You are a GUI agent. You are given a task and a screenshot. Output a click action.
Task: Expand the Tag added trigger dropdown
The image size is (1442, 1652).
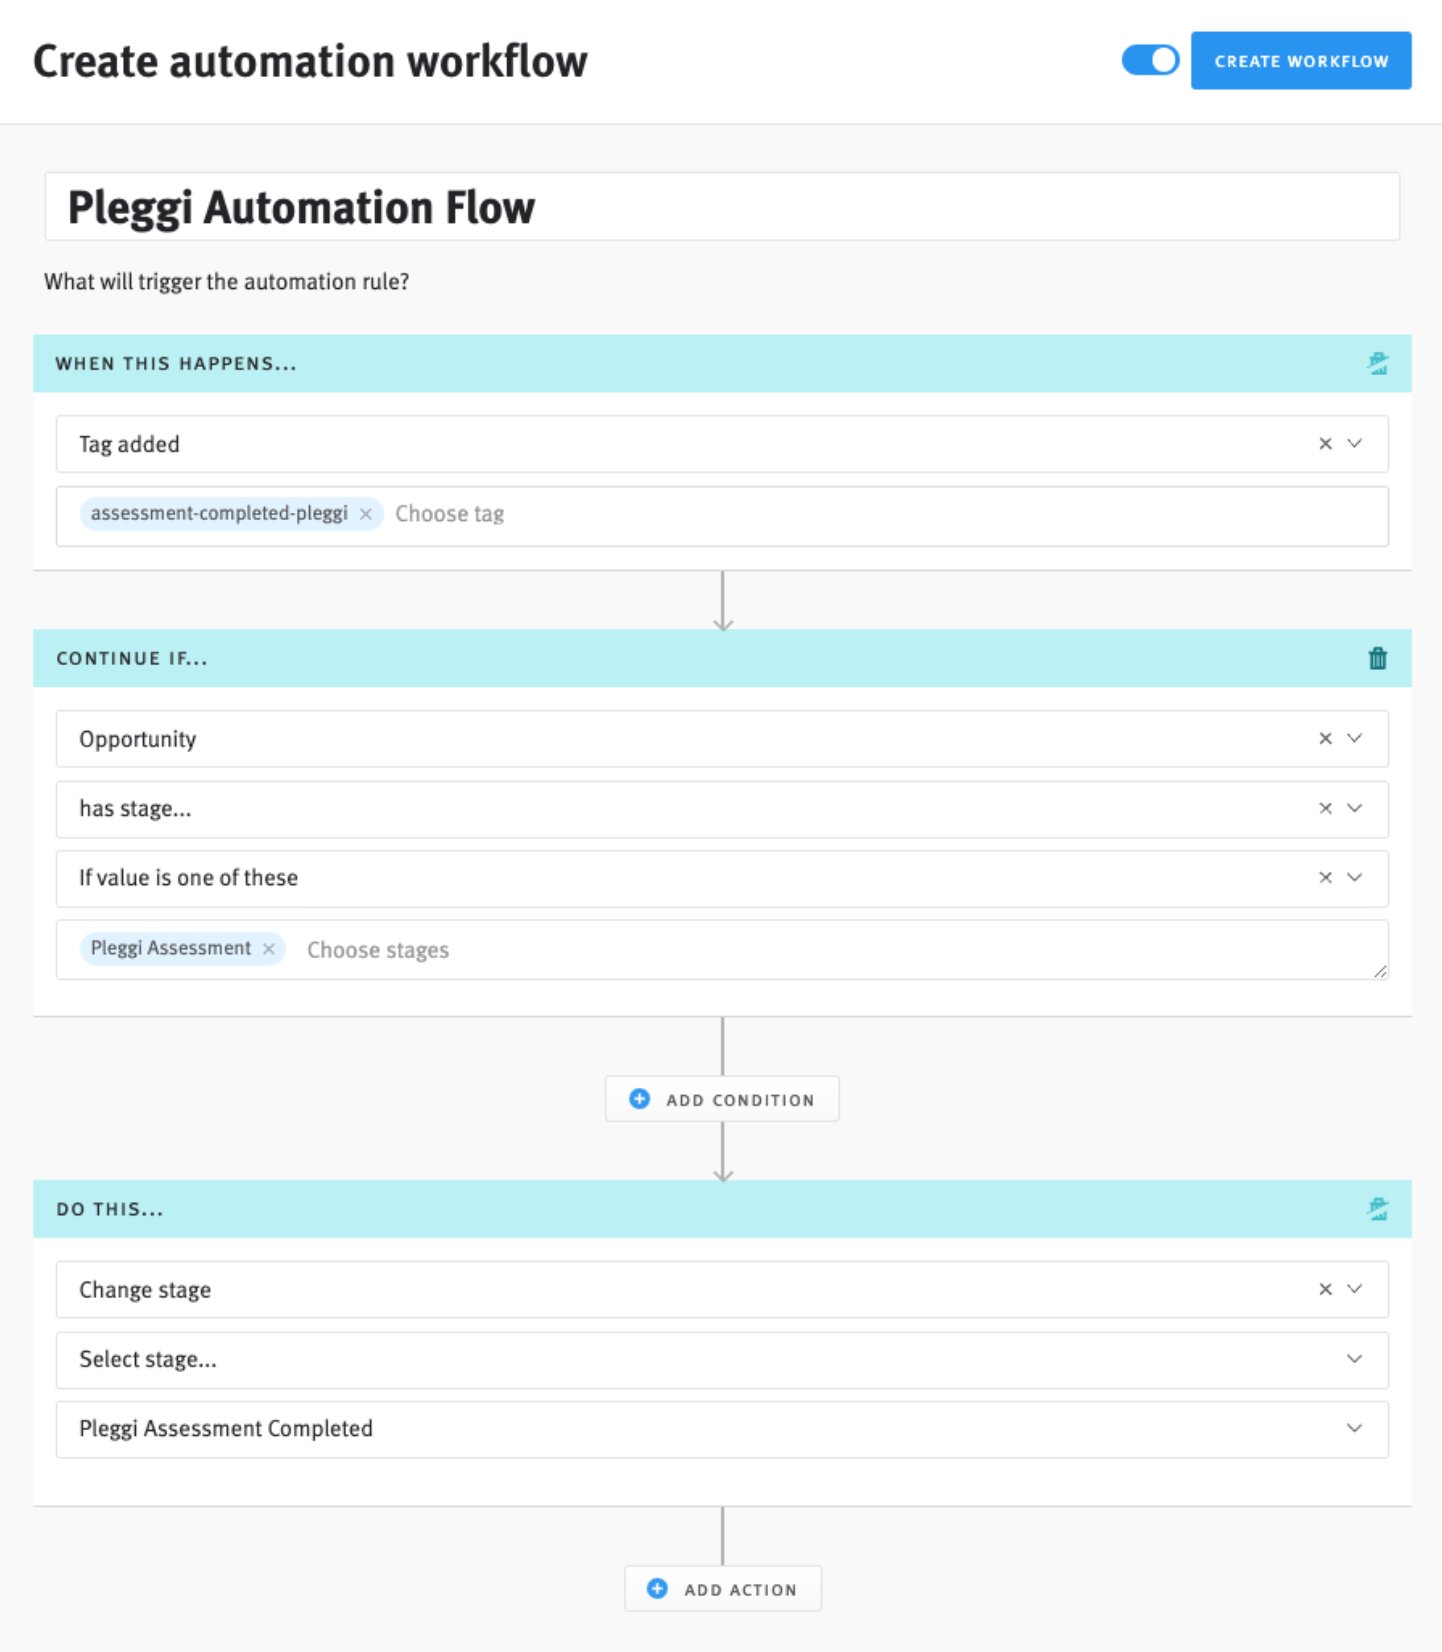pyautogui.click(x=1355, y=444)
